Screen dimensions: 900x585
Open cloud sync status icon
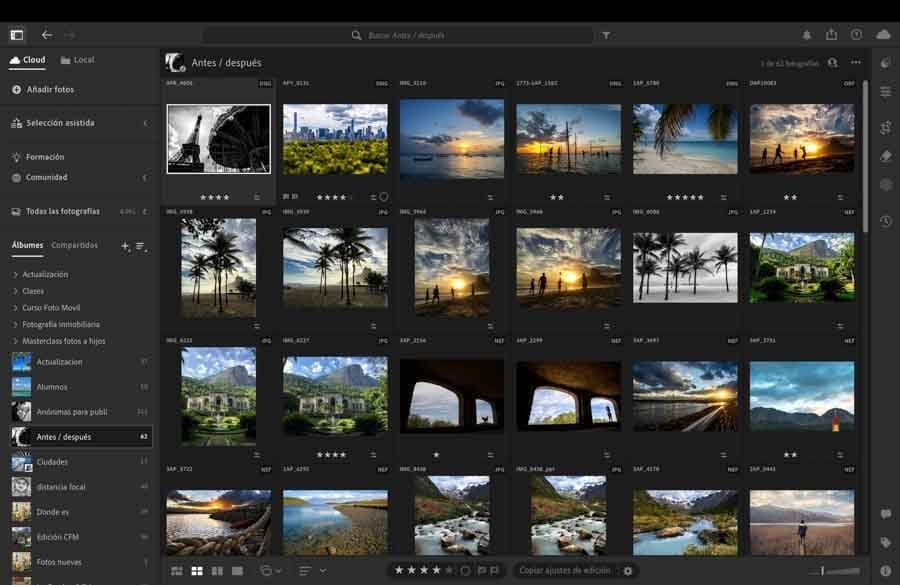pos(883,34)
